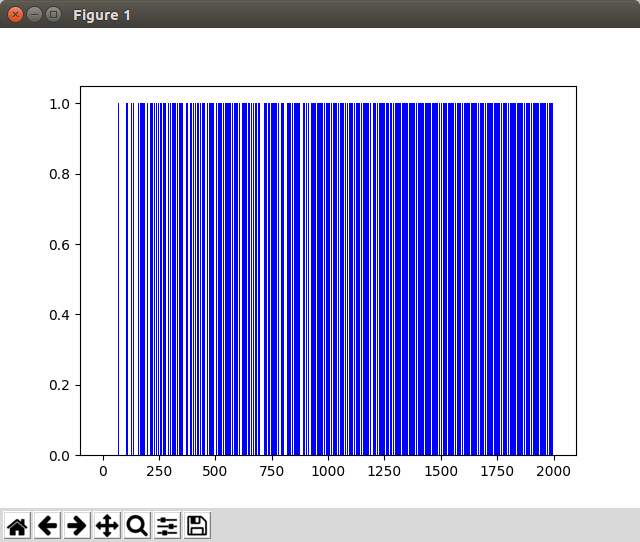Screen dimensions: 640x542
Task: Click the x-axis tick label 1500
Action: pyautogui.click(x=441, y=471)
